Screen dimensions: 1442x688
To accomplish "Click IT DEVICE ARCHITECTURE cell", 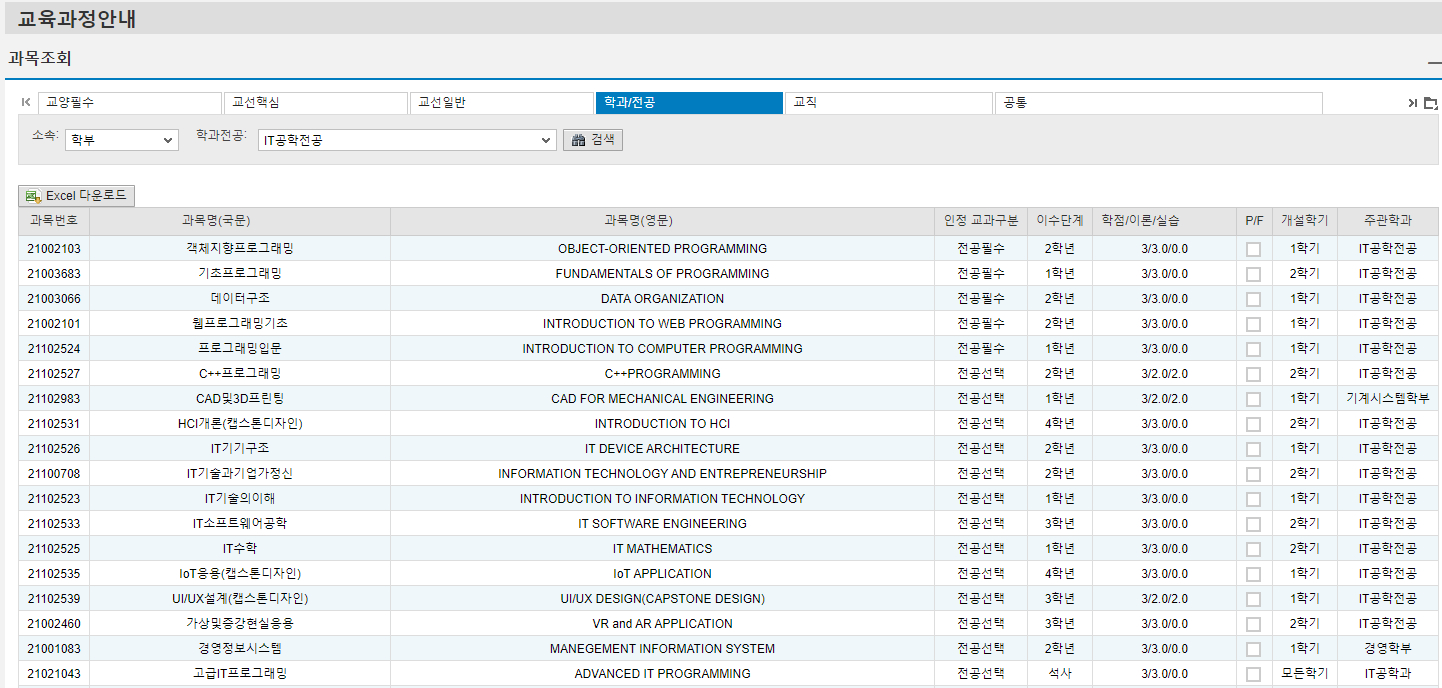I will click(662, 449).
